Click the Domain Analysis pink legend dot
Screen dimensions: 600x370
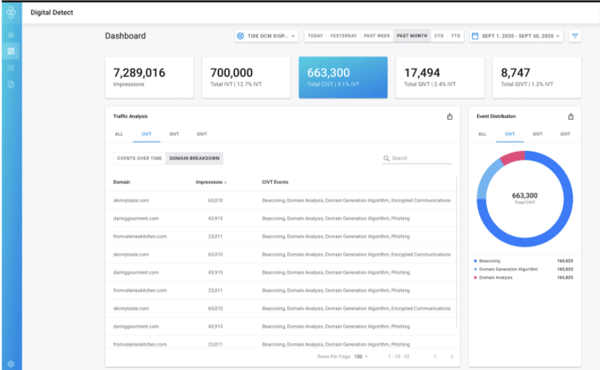coord(475,278)
